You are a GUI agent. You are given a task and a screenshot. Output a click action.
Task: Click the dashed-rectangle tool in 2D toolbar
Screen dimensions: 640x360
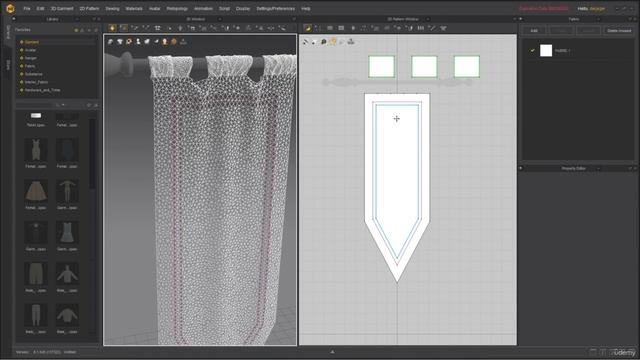[x=364, y=28]
